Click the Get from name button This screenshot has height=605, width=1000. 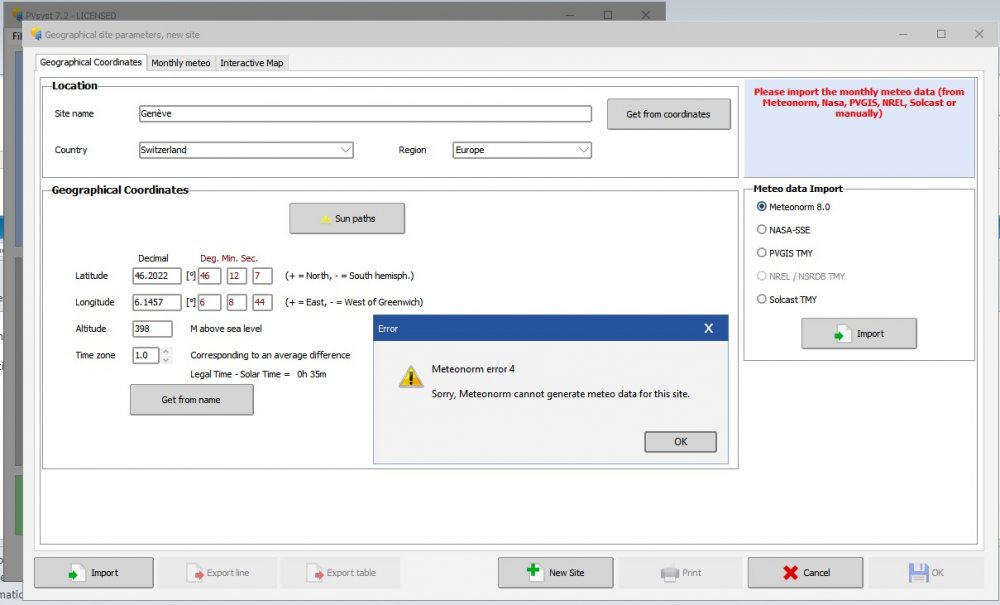191,400
